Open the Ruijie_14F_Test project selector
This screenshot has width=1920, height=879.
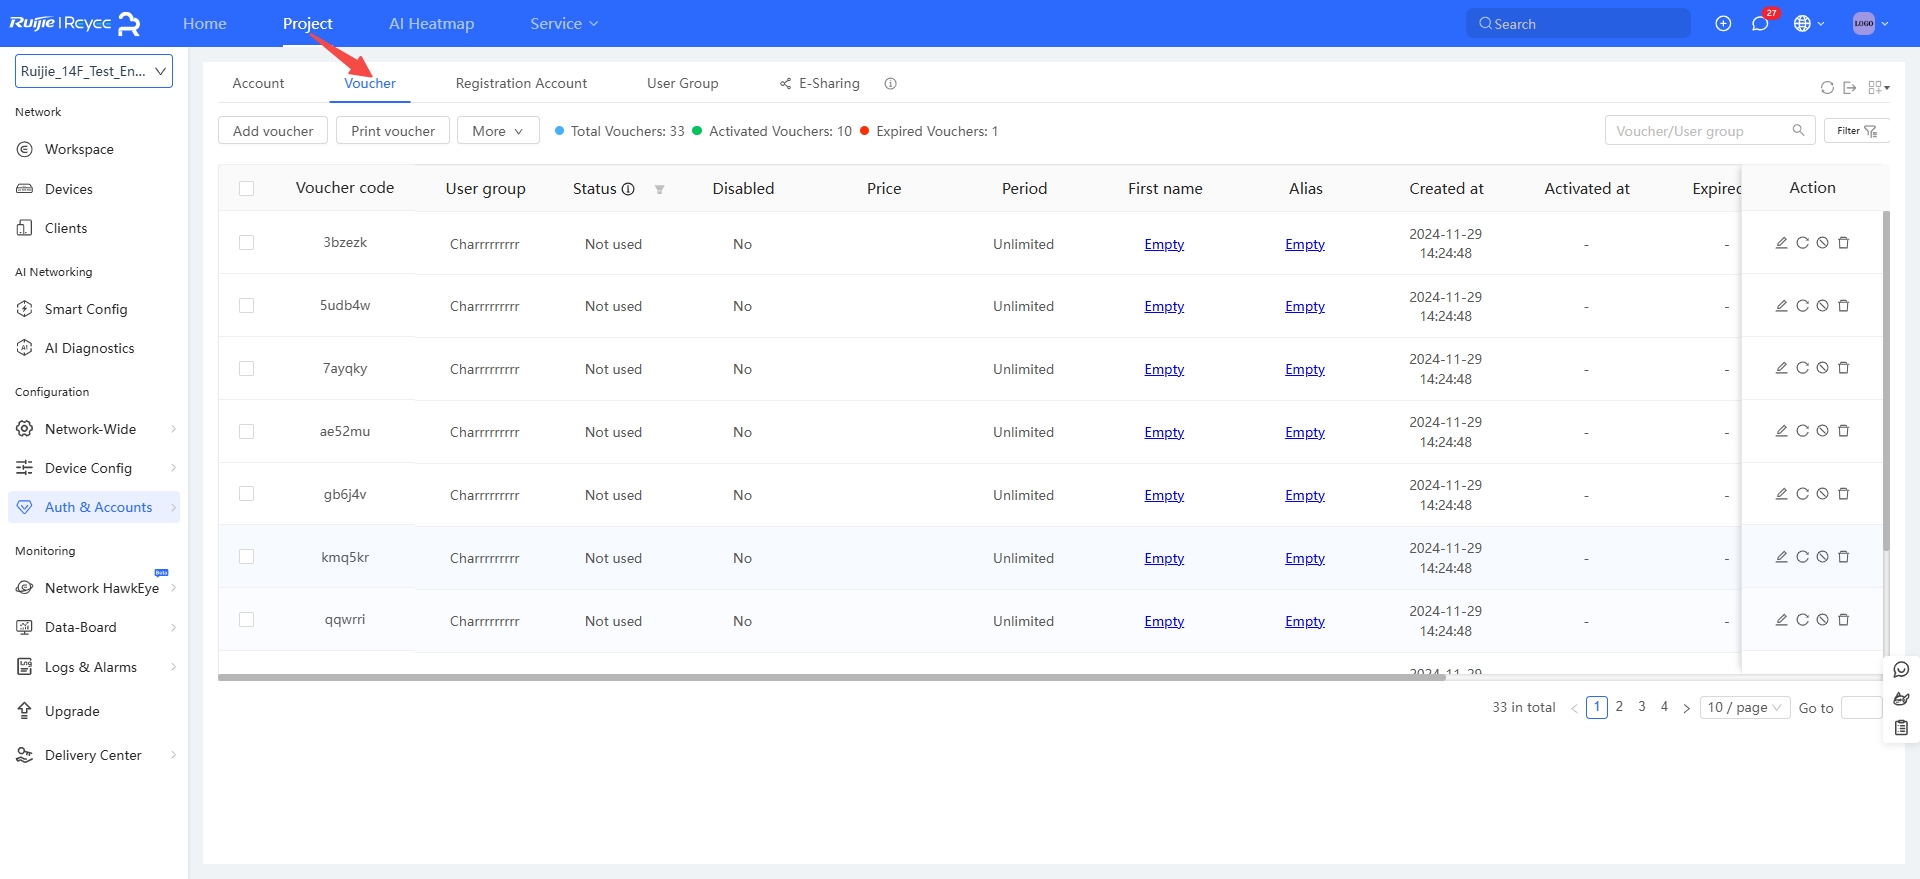[x=94, y=71]
